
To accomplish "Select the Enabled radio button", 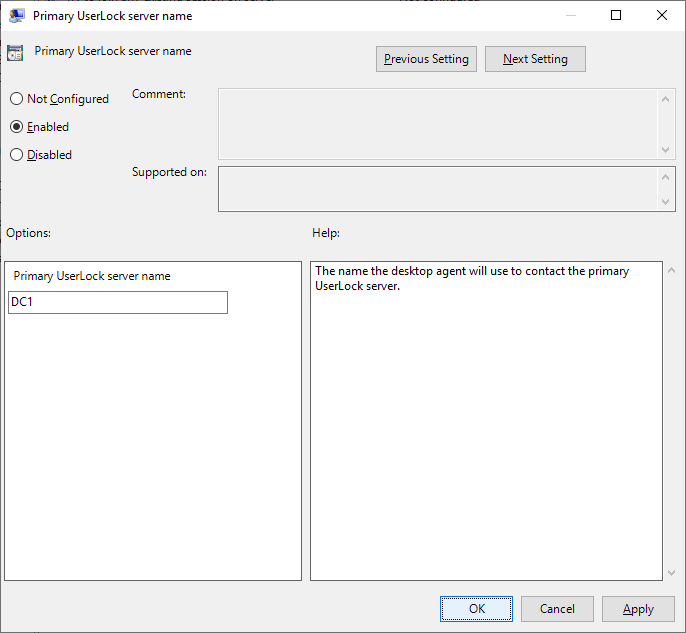I will 17,127.
